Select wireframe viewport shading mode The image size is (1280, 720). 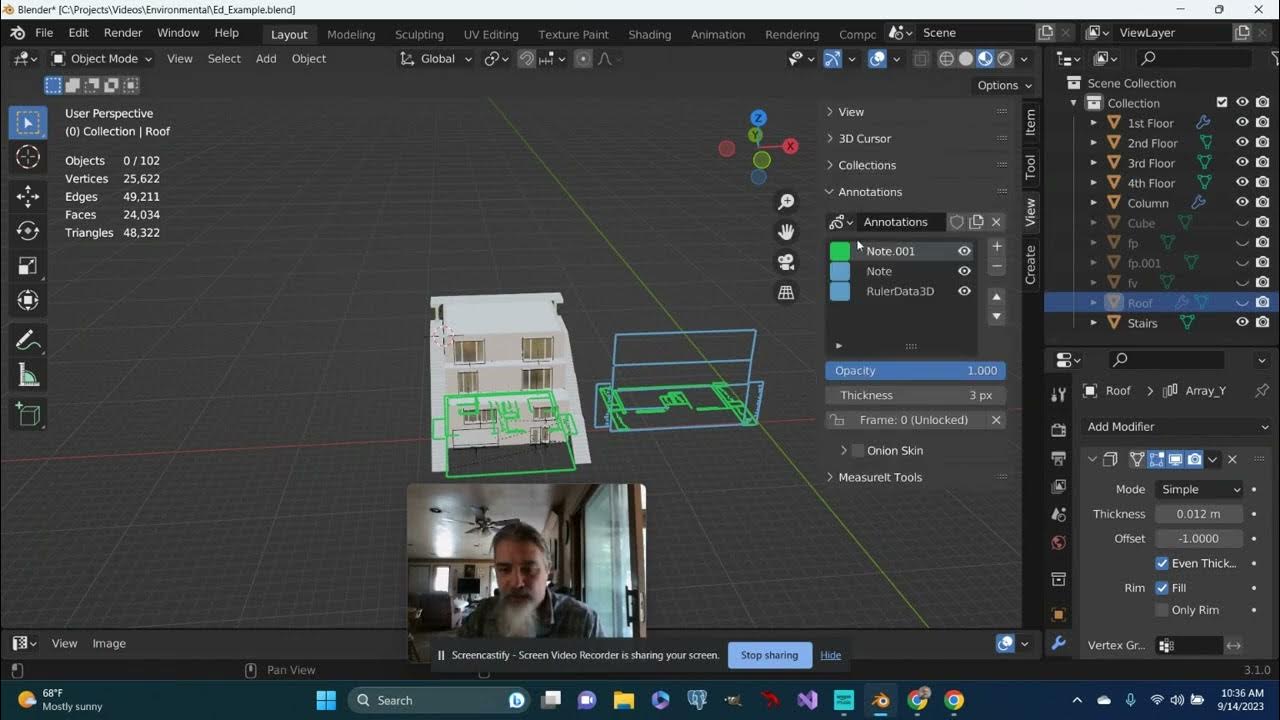point(946,59)
